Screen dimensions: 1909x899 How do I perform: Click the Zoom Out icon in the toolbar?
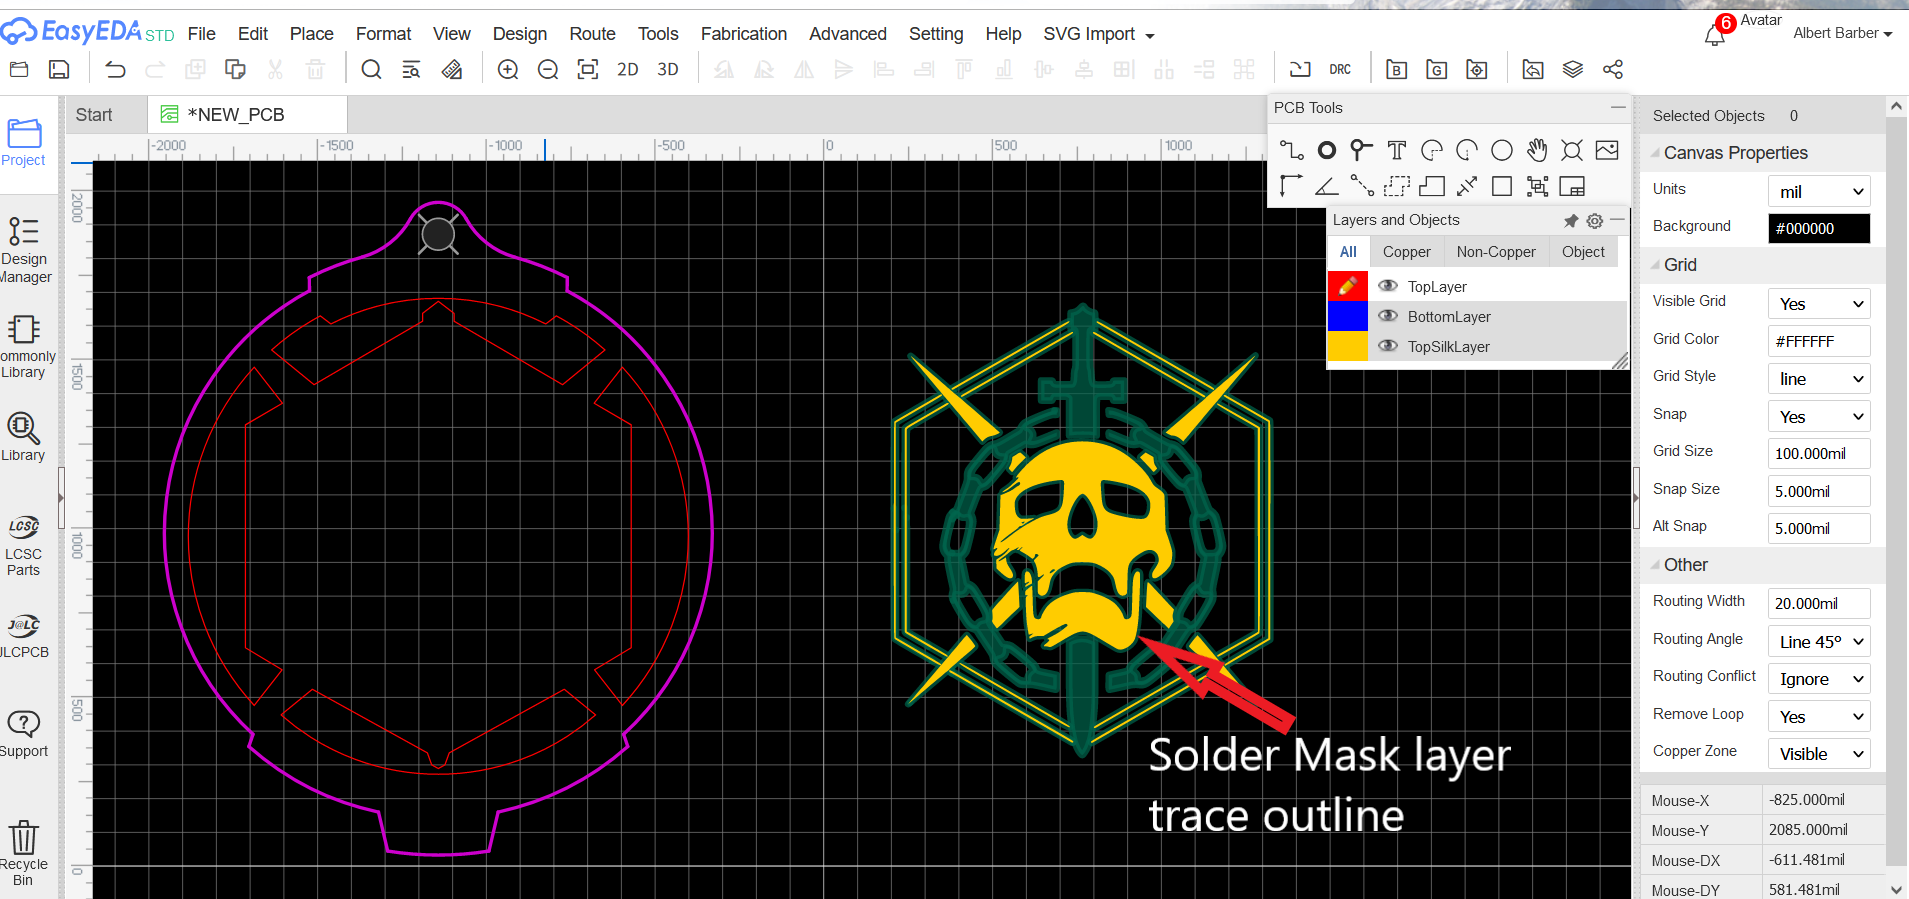tap(548, 69)
